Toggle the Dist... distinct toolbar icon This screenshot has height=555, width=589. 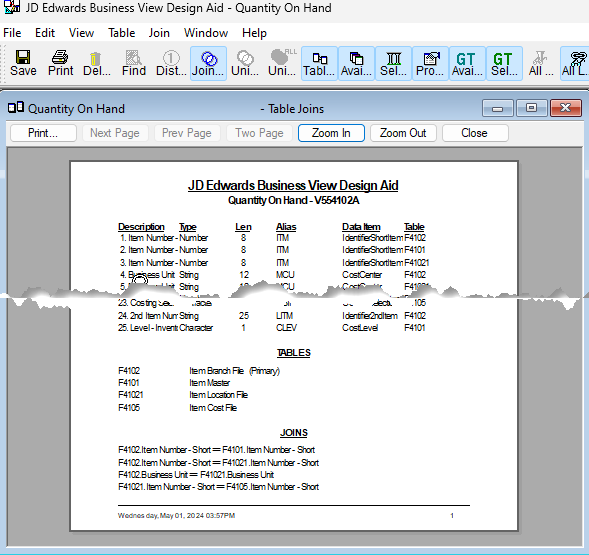(171, 63)
